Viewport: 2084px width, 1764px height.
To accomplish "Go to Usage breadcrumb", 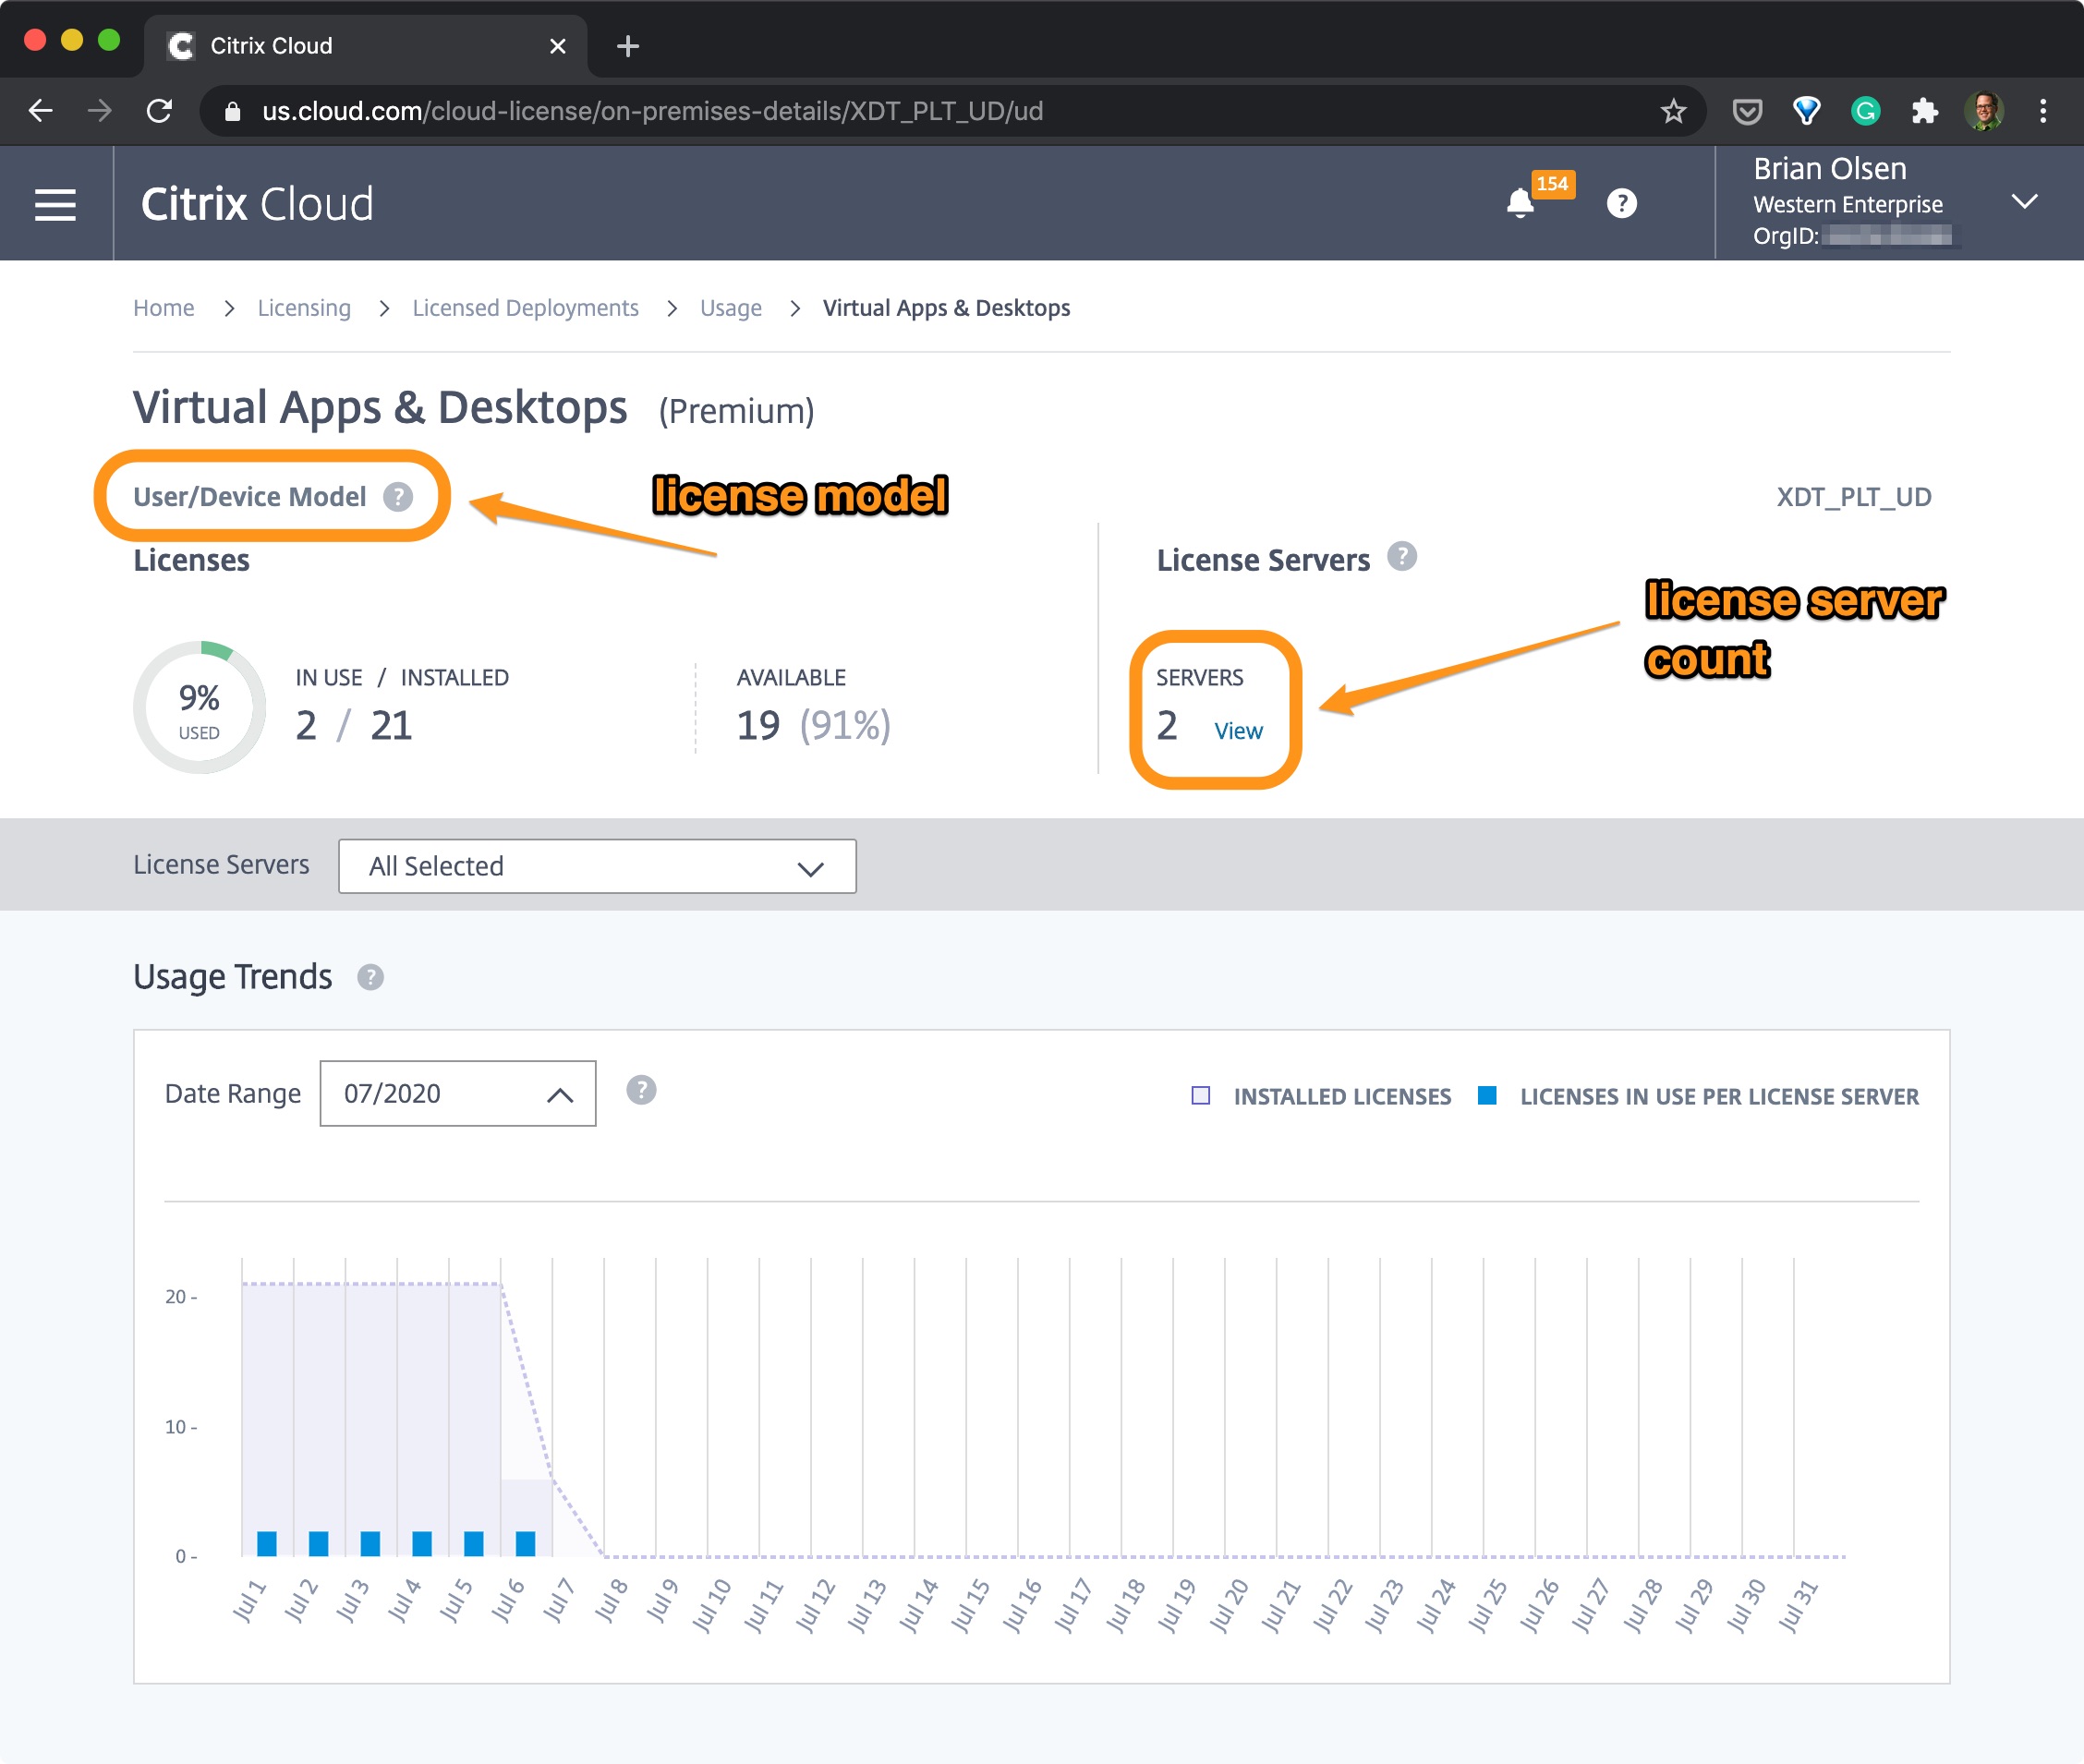I will [x=731, y=308].
